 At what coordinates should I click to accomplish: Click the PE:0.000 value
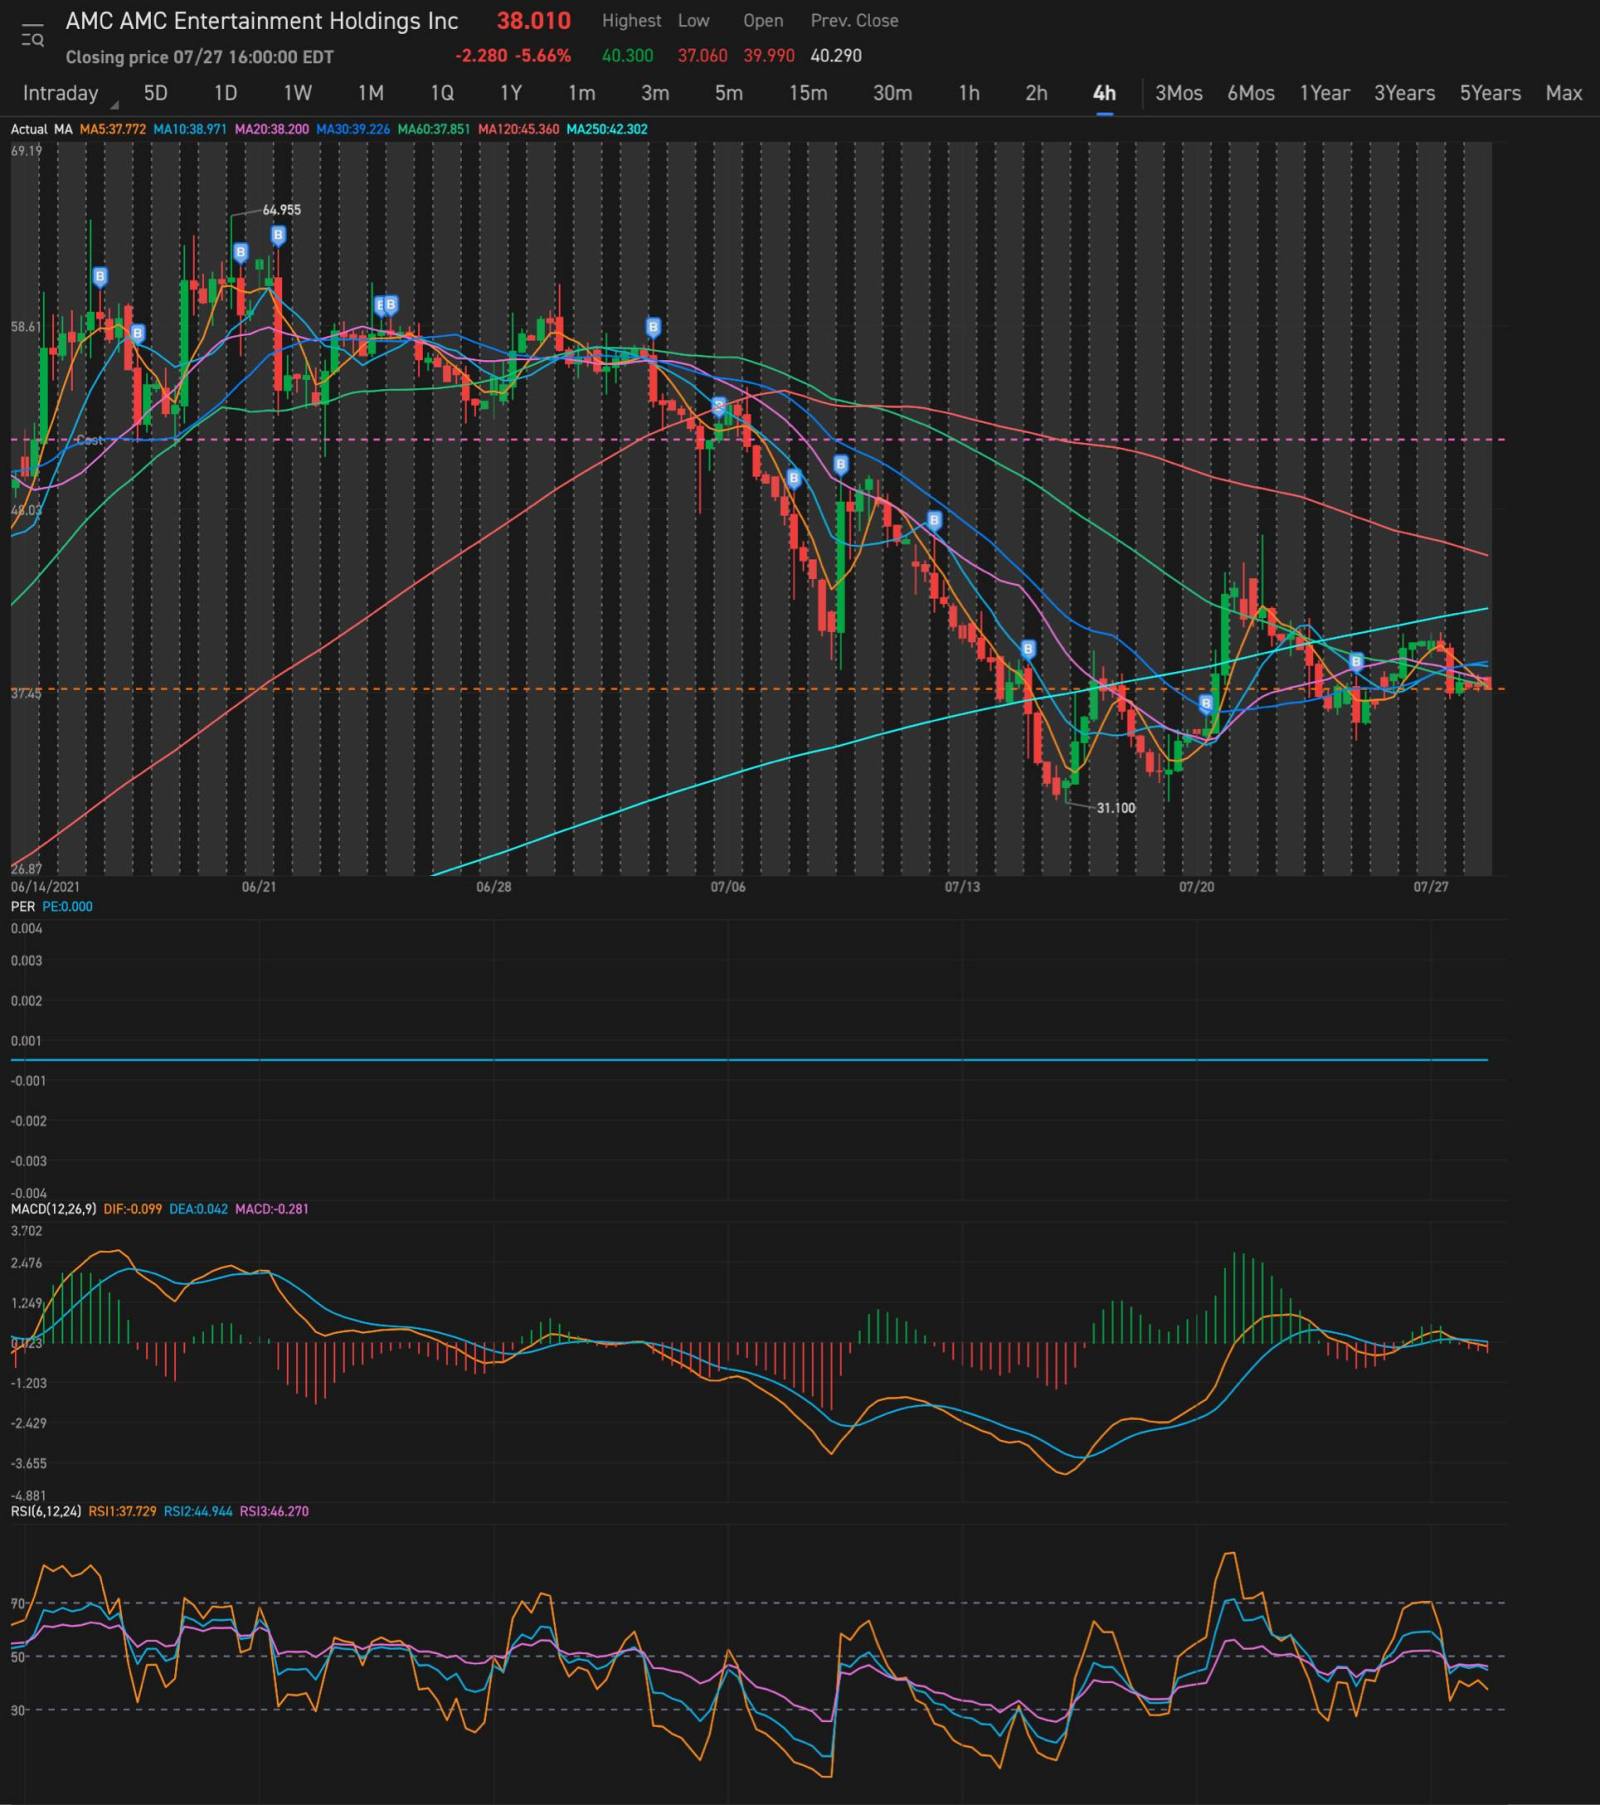(67, 906)
